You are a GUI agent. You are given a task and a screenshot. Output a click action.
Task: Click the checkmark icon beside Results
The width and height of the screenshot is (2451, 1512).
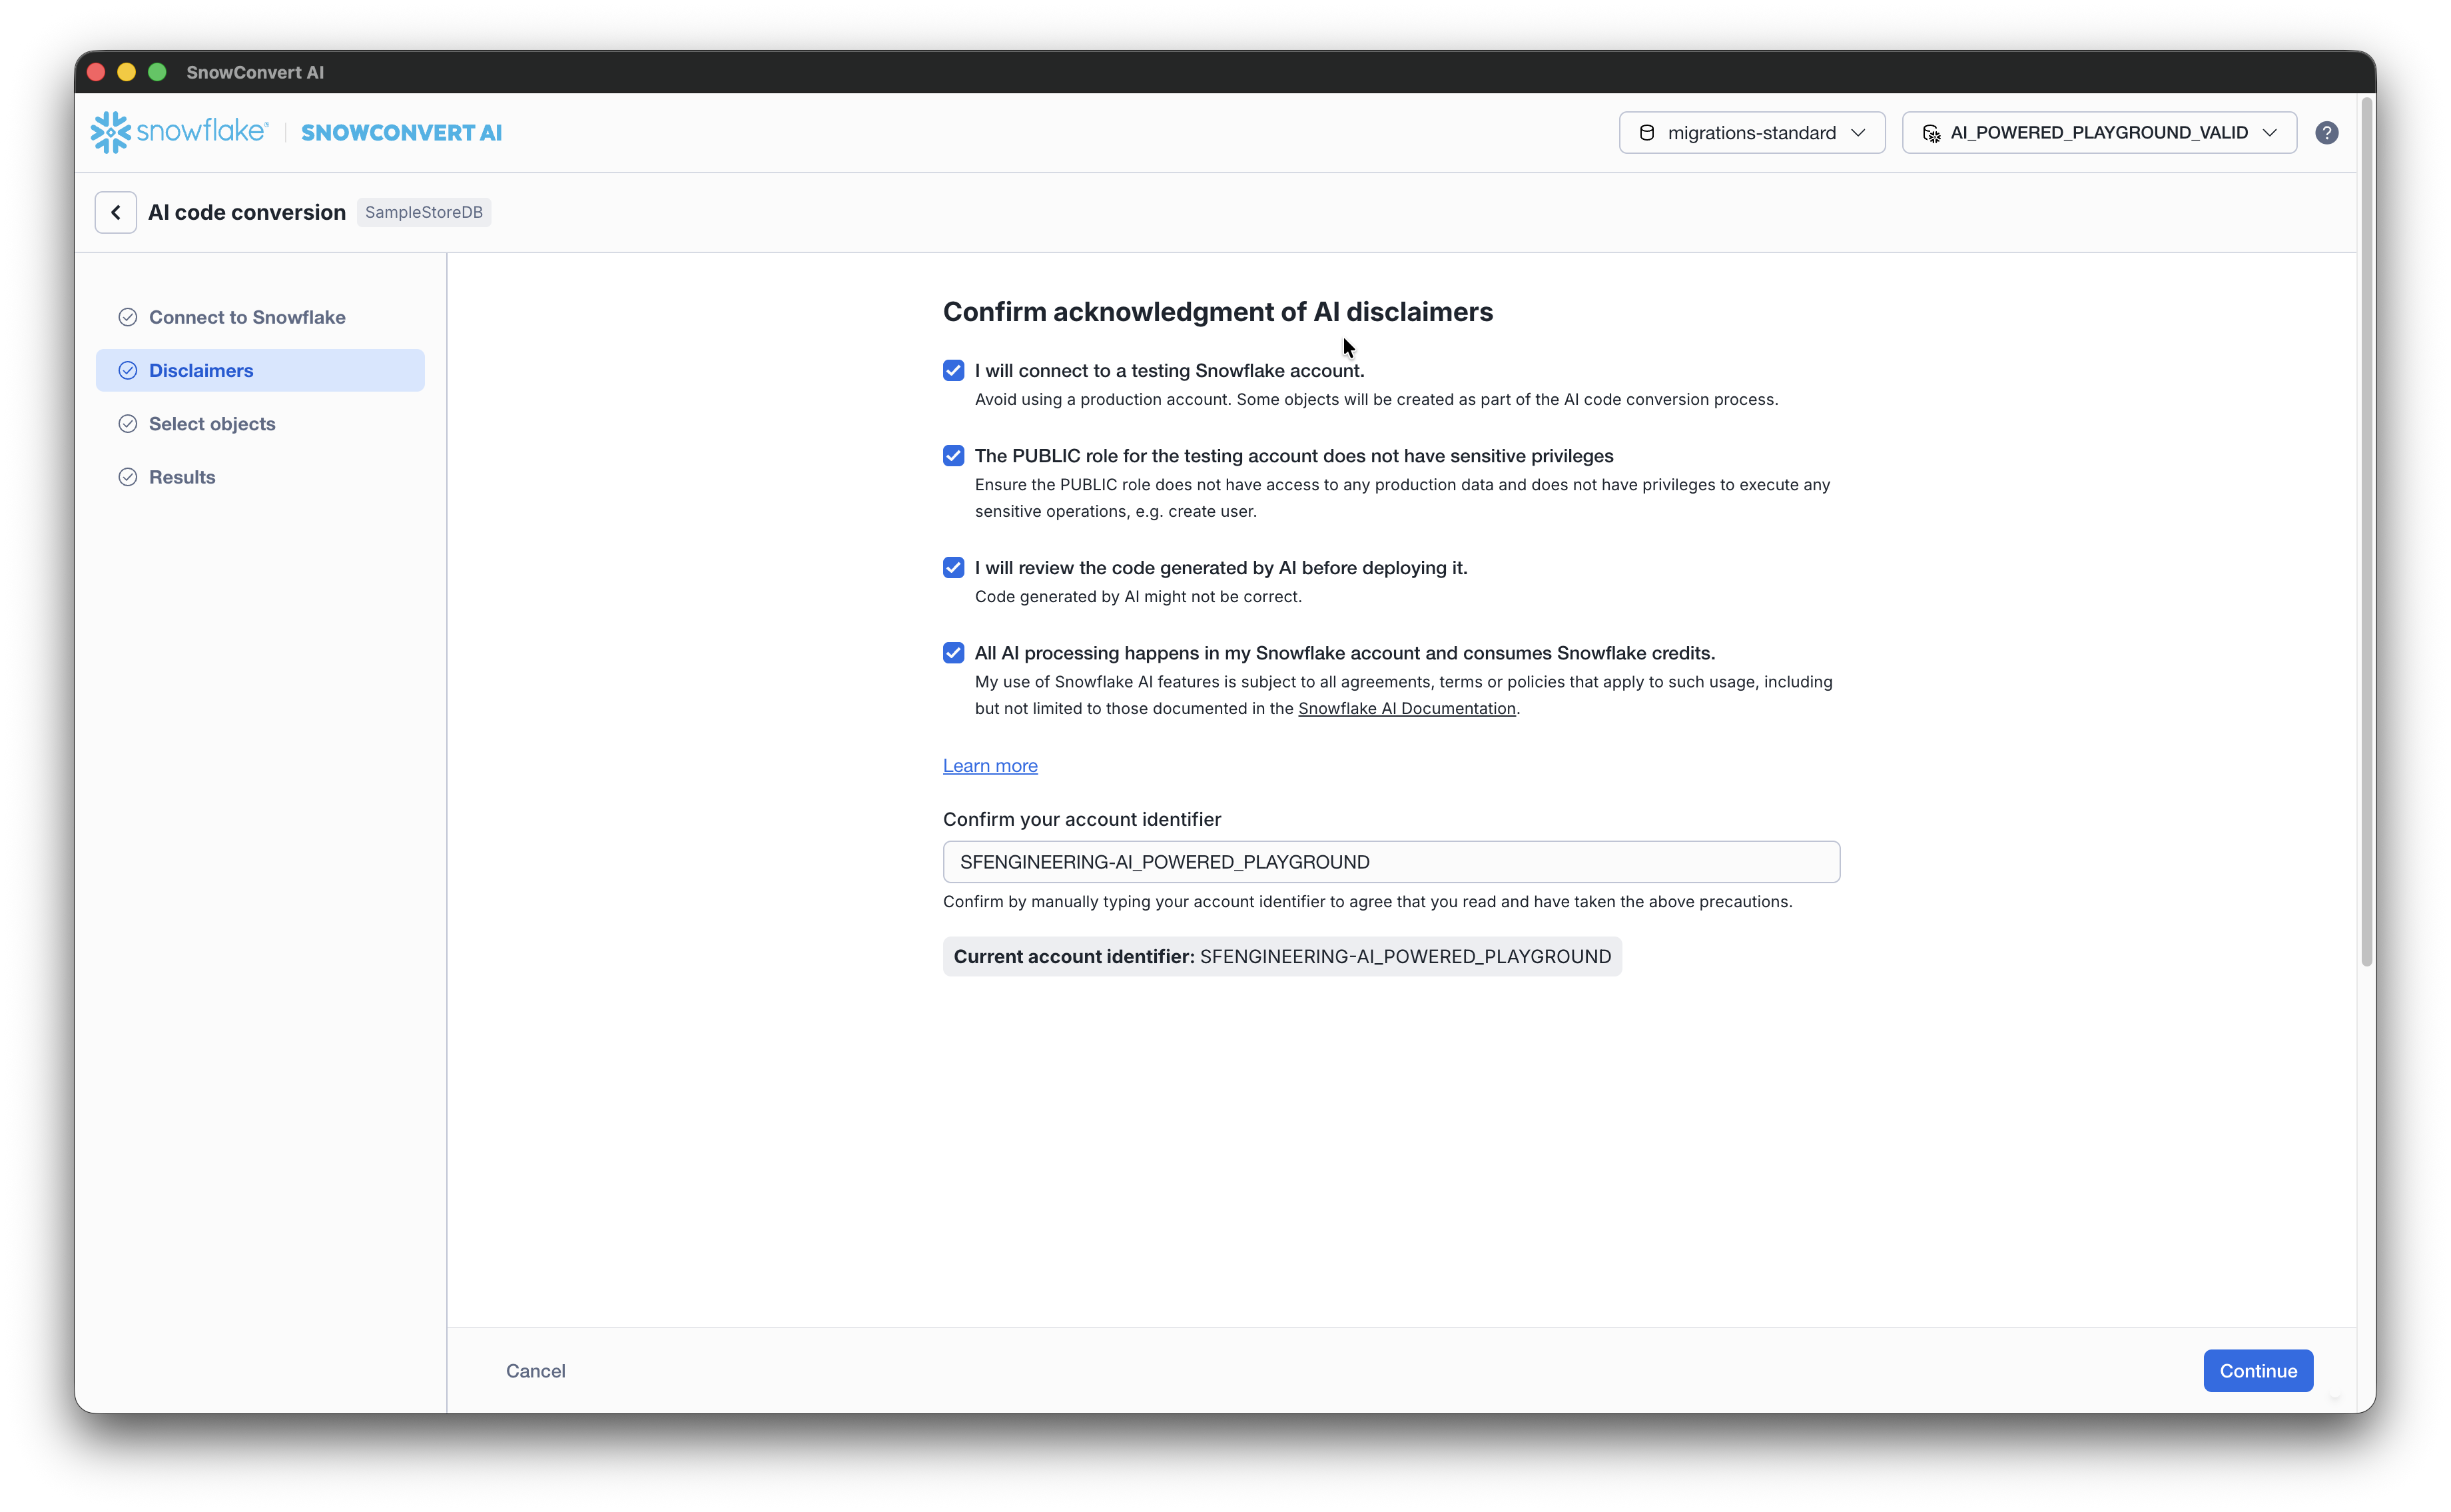[x=128, y=477]
